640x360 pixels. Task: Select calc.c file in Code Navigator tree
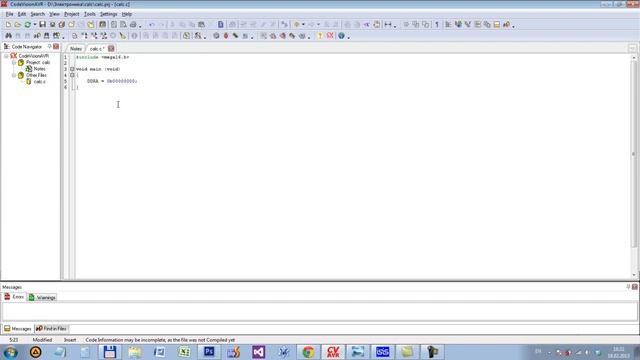(40, 82)
